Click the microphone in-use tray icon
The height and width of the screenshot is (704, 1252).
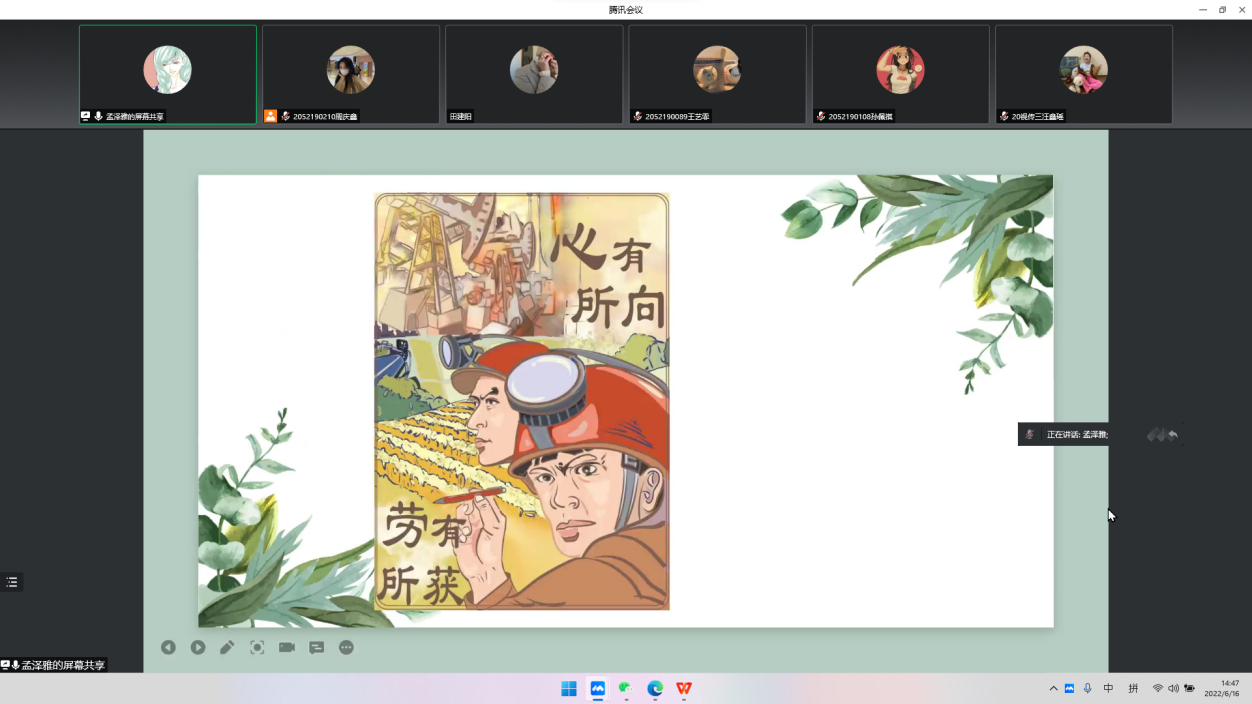1087,688
